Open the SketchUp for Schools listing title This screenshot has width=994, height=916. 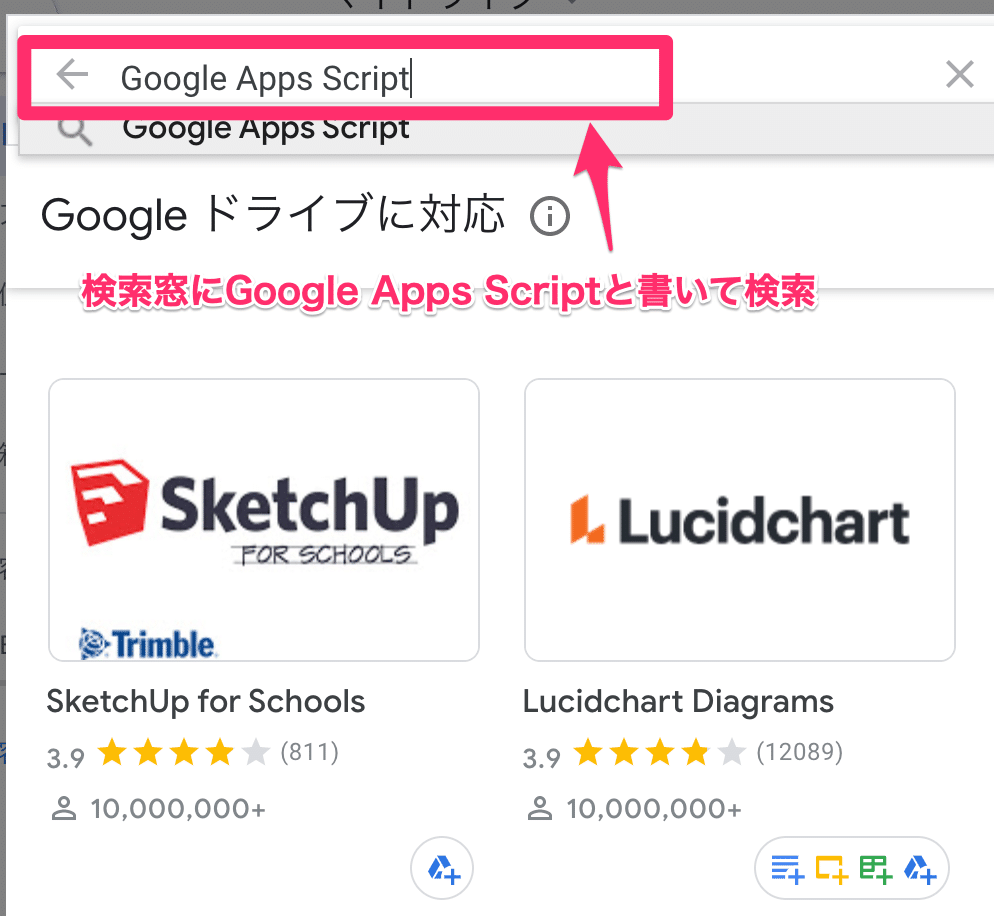205,701
